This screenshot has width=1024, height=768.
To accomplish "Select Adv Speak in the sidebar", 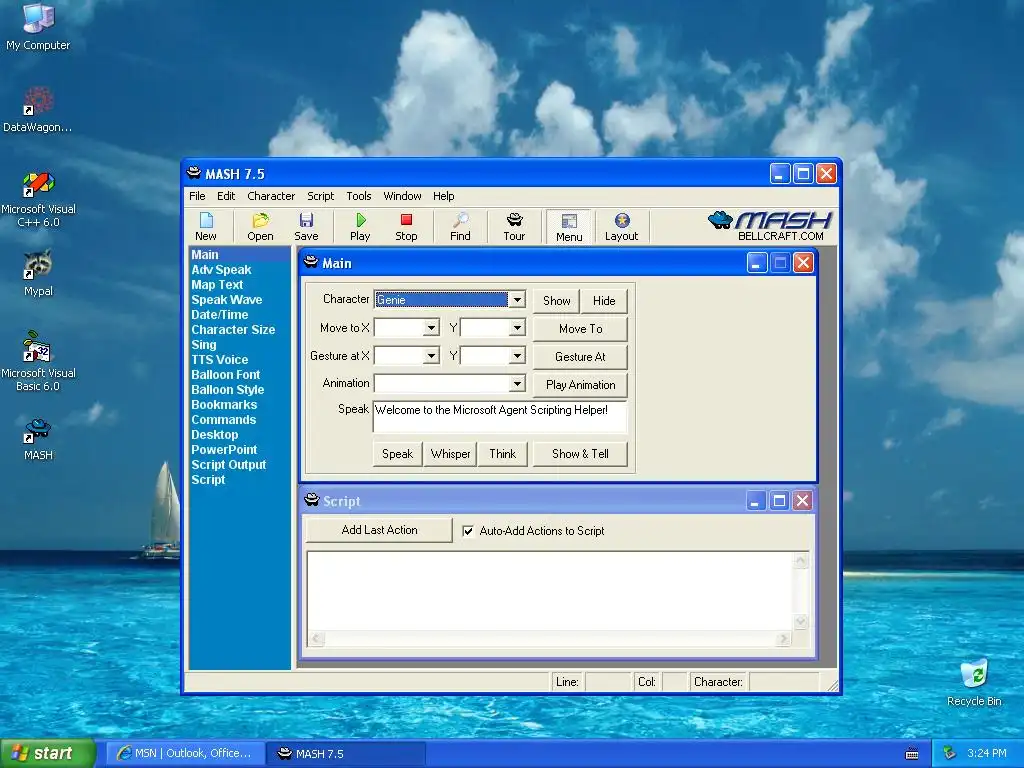I will (x=221, y=270).
